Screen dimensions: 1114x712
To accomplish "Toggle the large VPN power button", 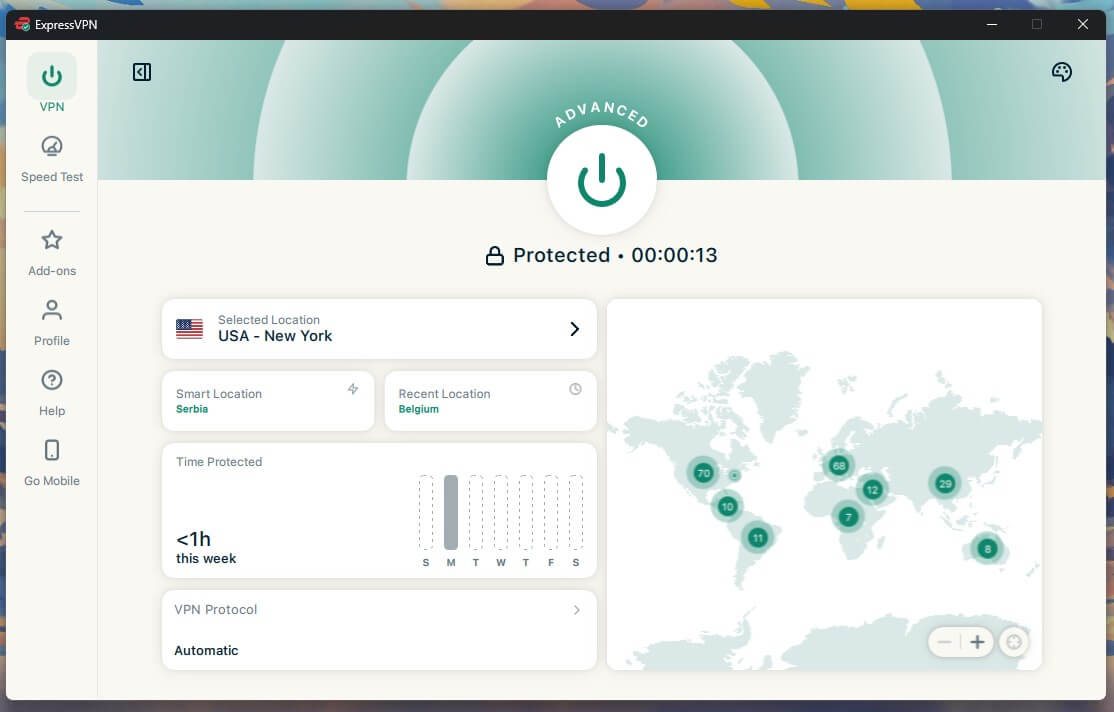I will tap(601, 180).
